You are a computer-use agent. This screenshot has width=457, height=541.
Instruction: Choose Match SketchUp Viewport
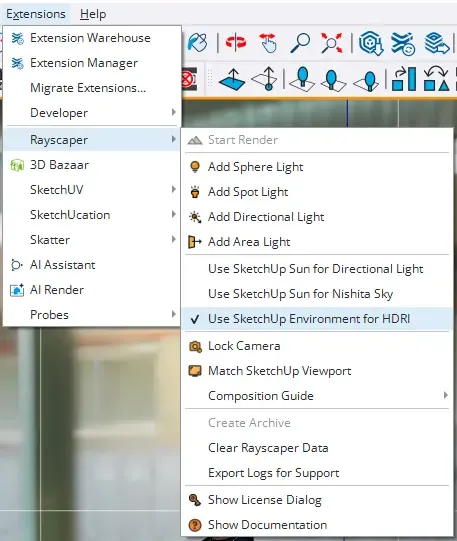click(317, 371)
